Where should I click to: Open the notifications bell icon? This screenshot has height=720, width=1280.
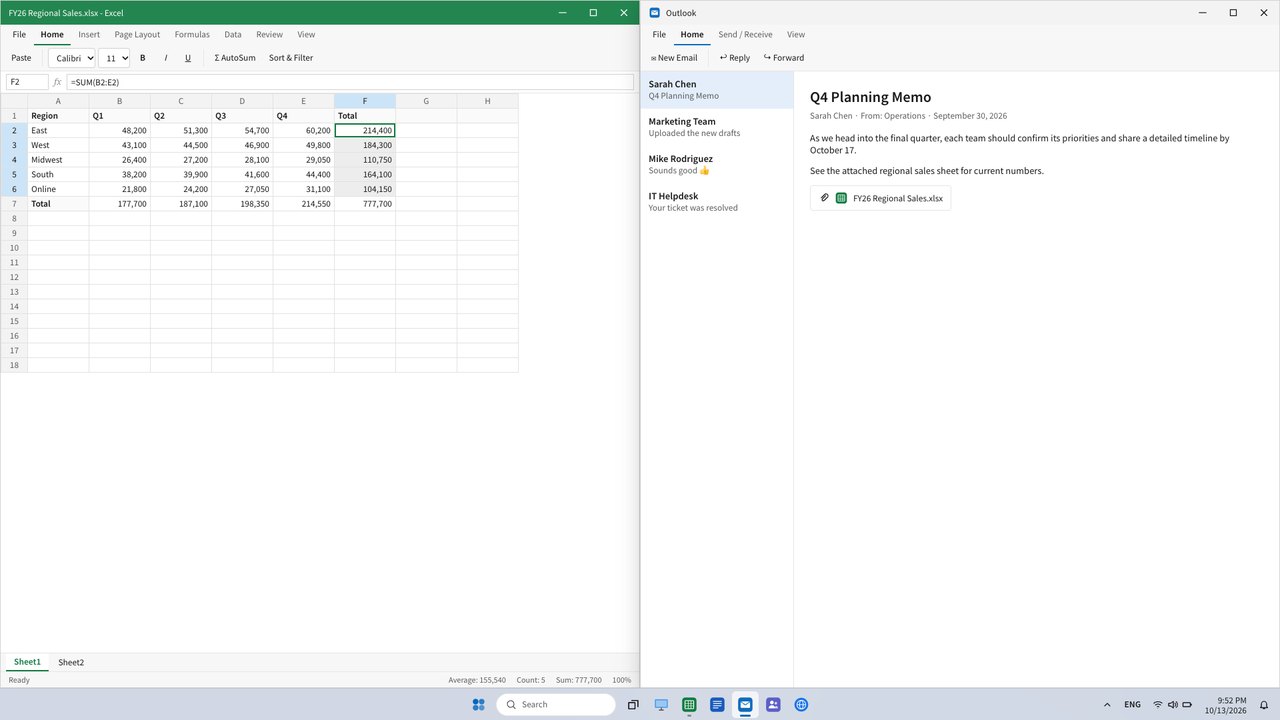click(x=1264, y=705)
